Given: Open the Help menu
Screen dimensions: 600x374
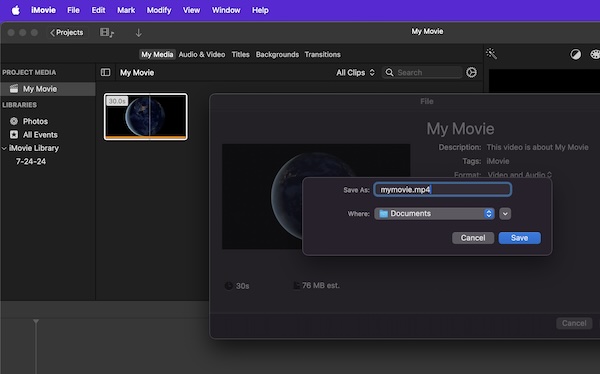Looking at the screenshot, I should point(260,10).
